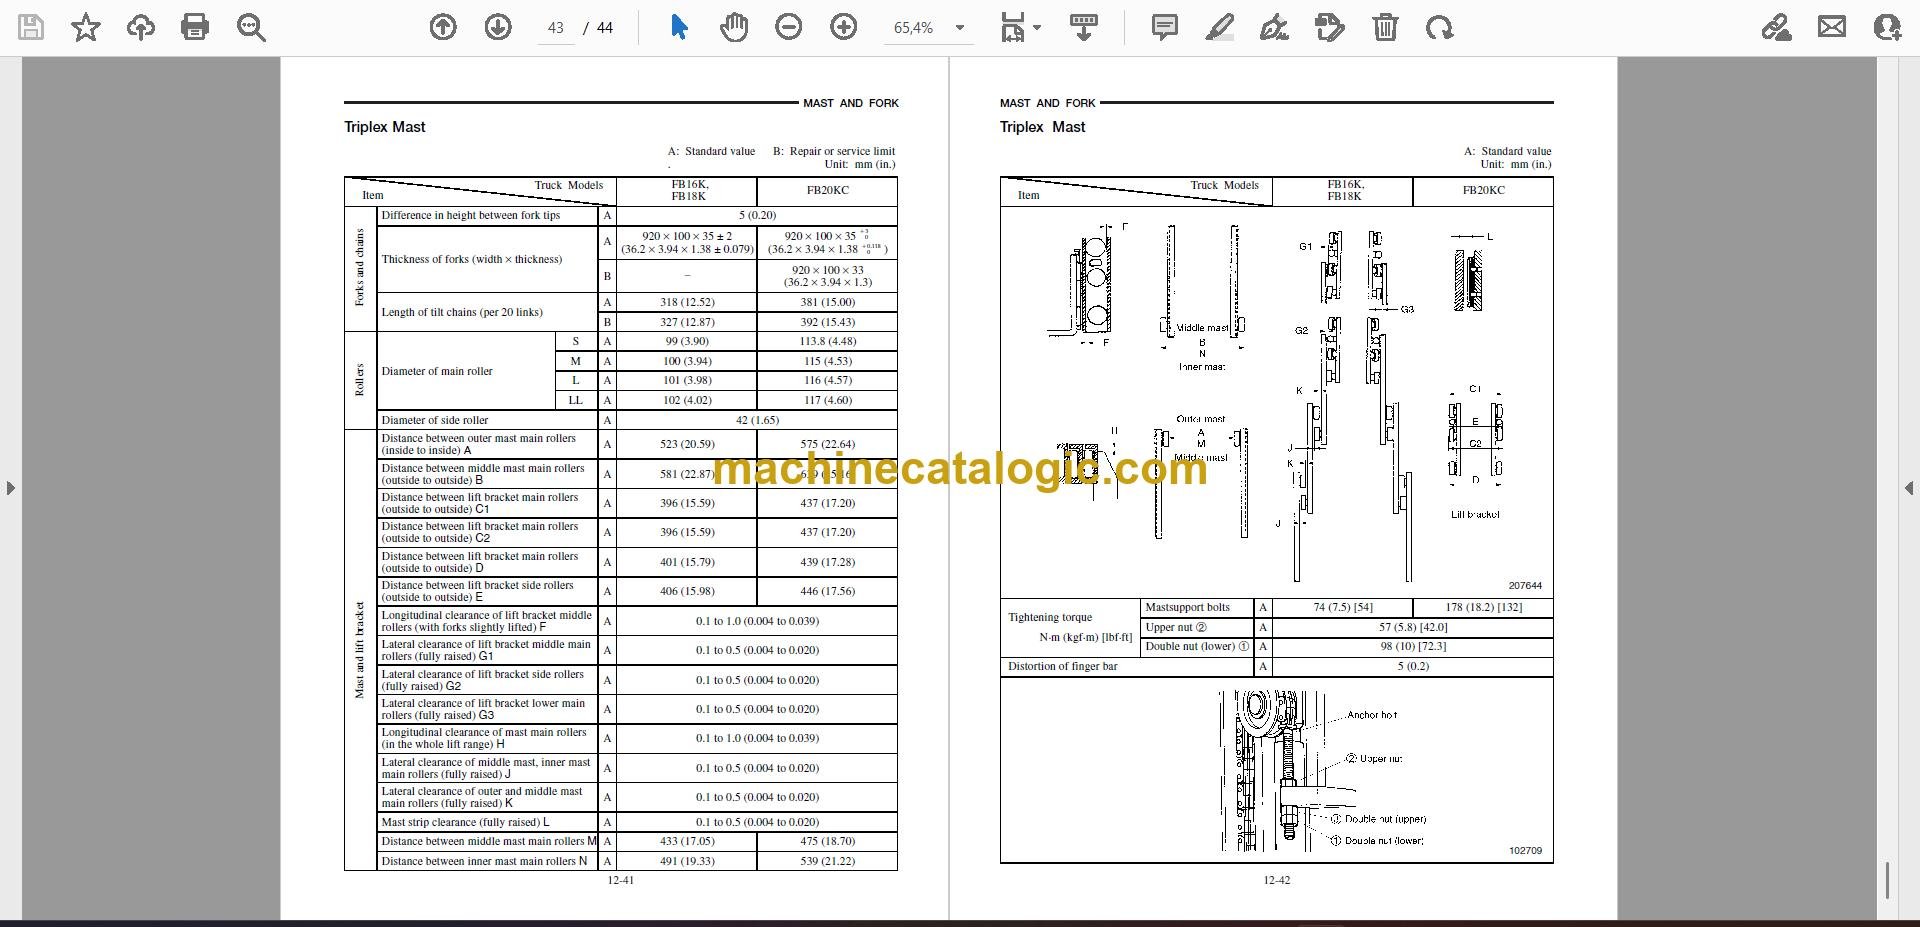Click the "5 (0.20)" fork tips value

pyautogui.click(x=757, y=215)
